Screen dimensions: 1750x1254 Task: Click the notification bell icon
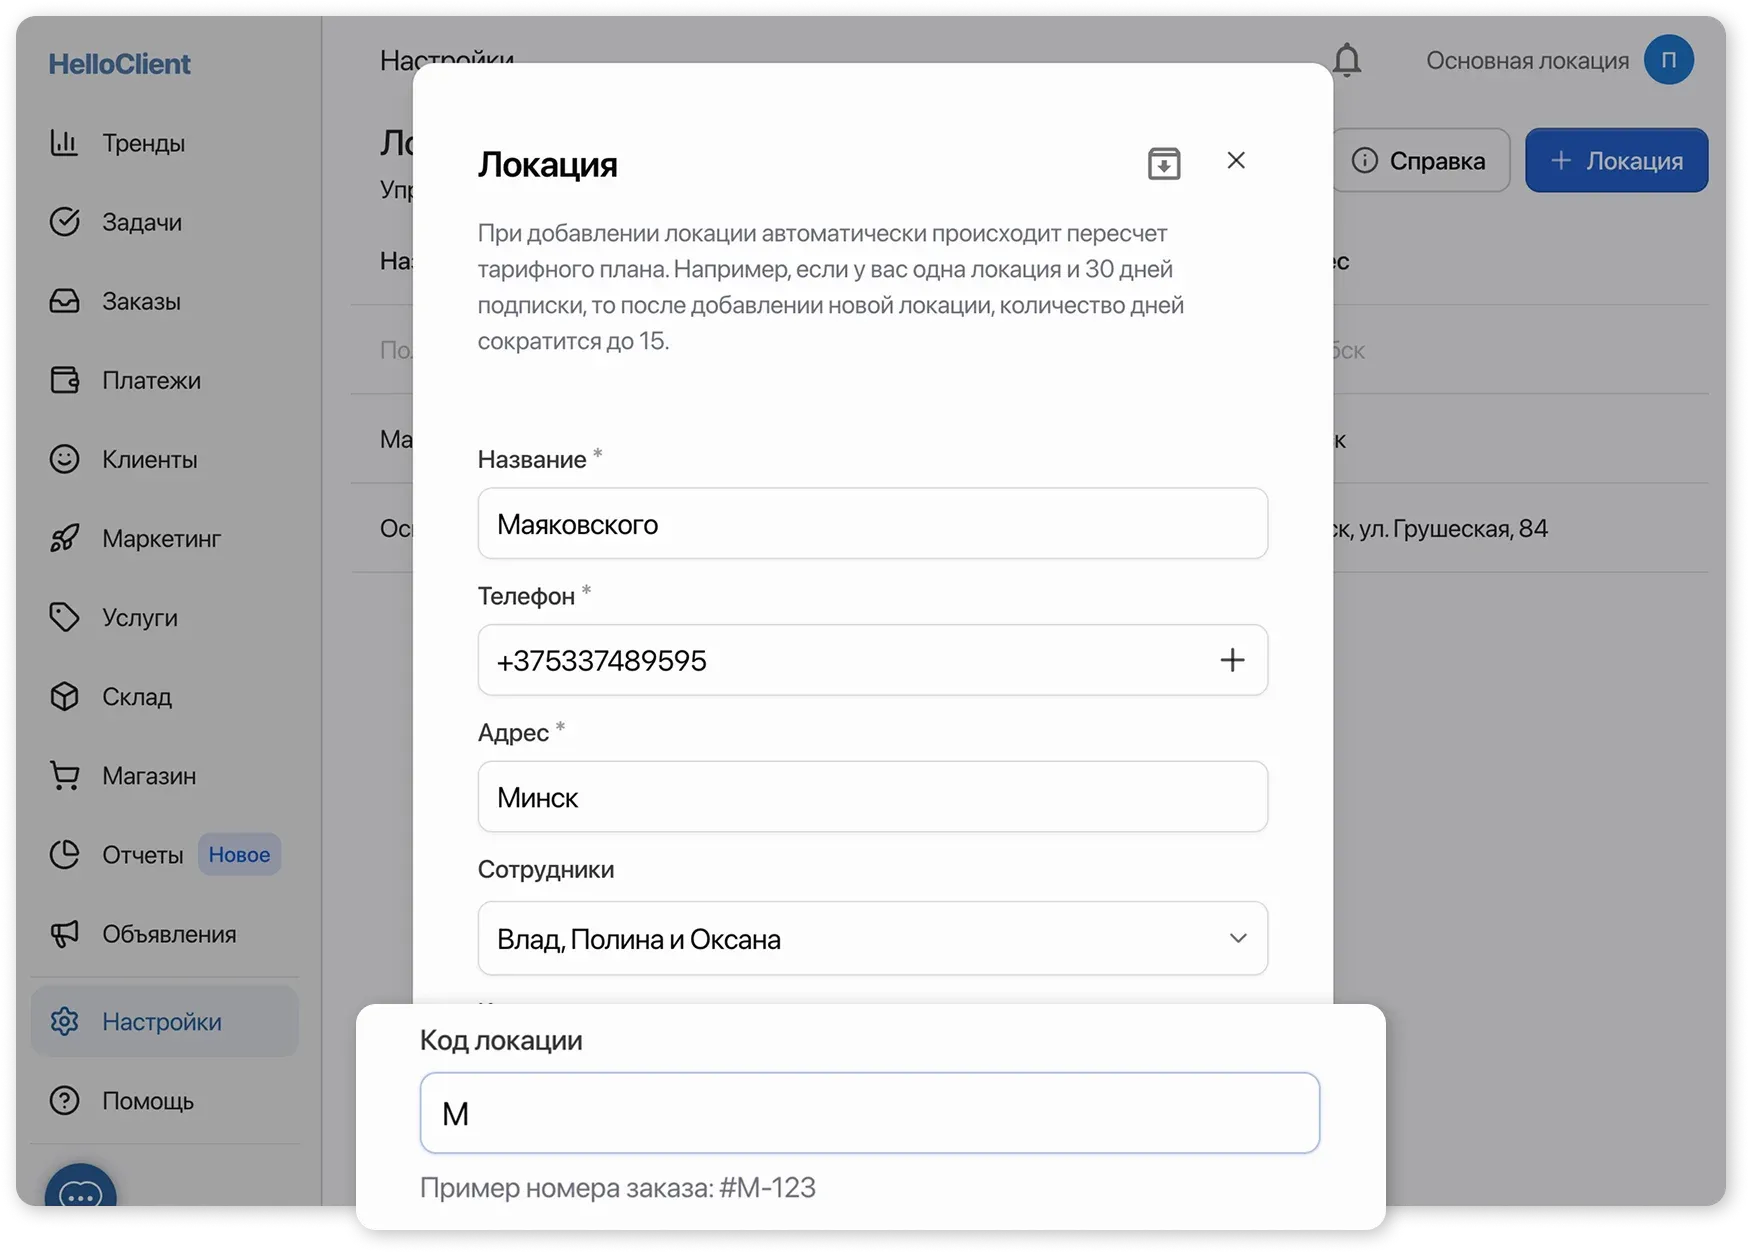coord(1347,61)
